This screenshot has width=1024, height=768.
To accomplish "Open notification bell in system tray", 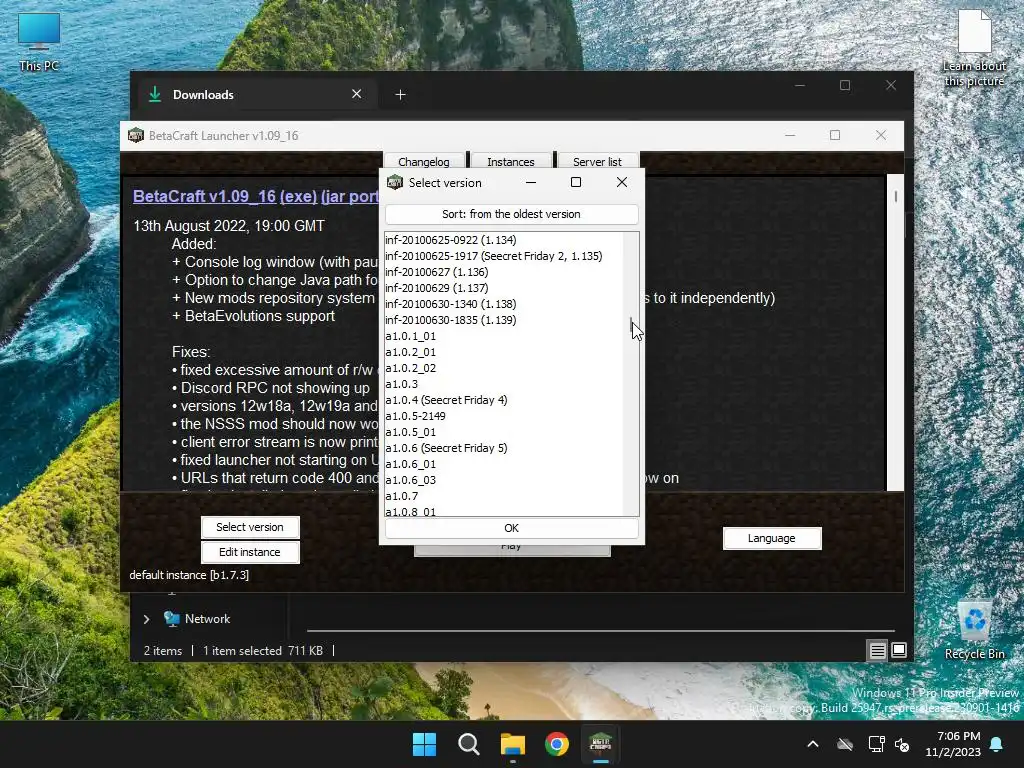I will [x=997, y=744].
